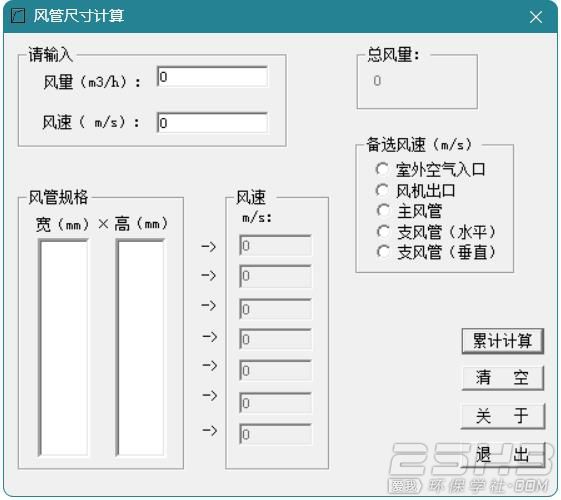The image size is (561, 500).
Task: Open the 关于 dialog button
Action: tap(503, 416)
